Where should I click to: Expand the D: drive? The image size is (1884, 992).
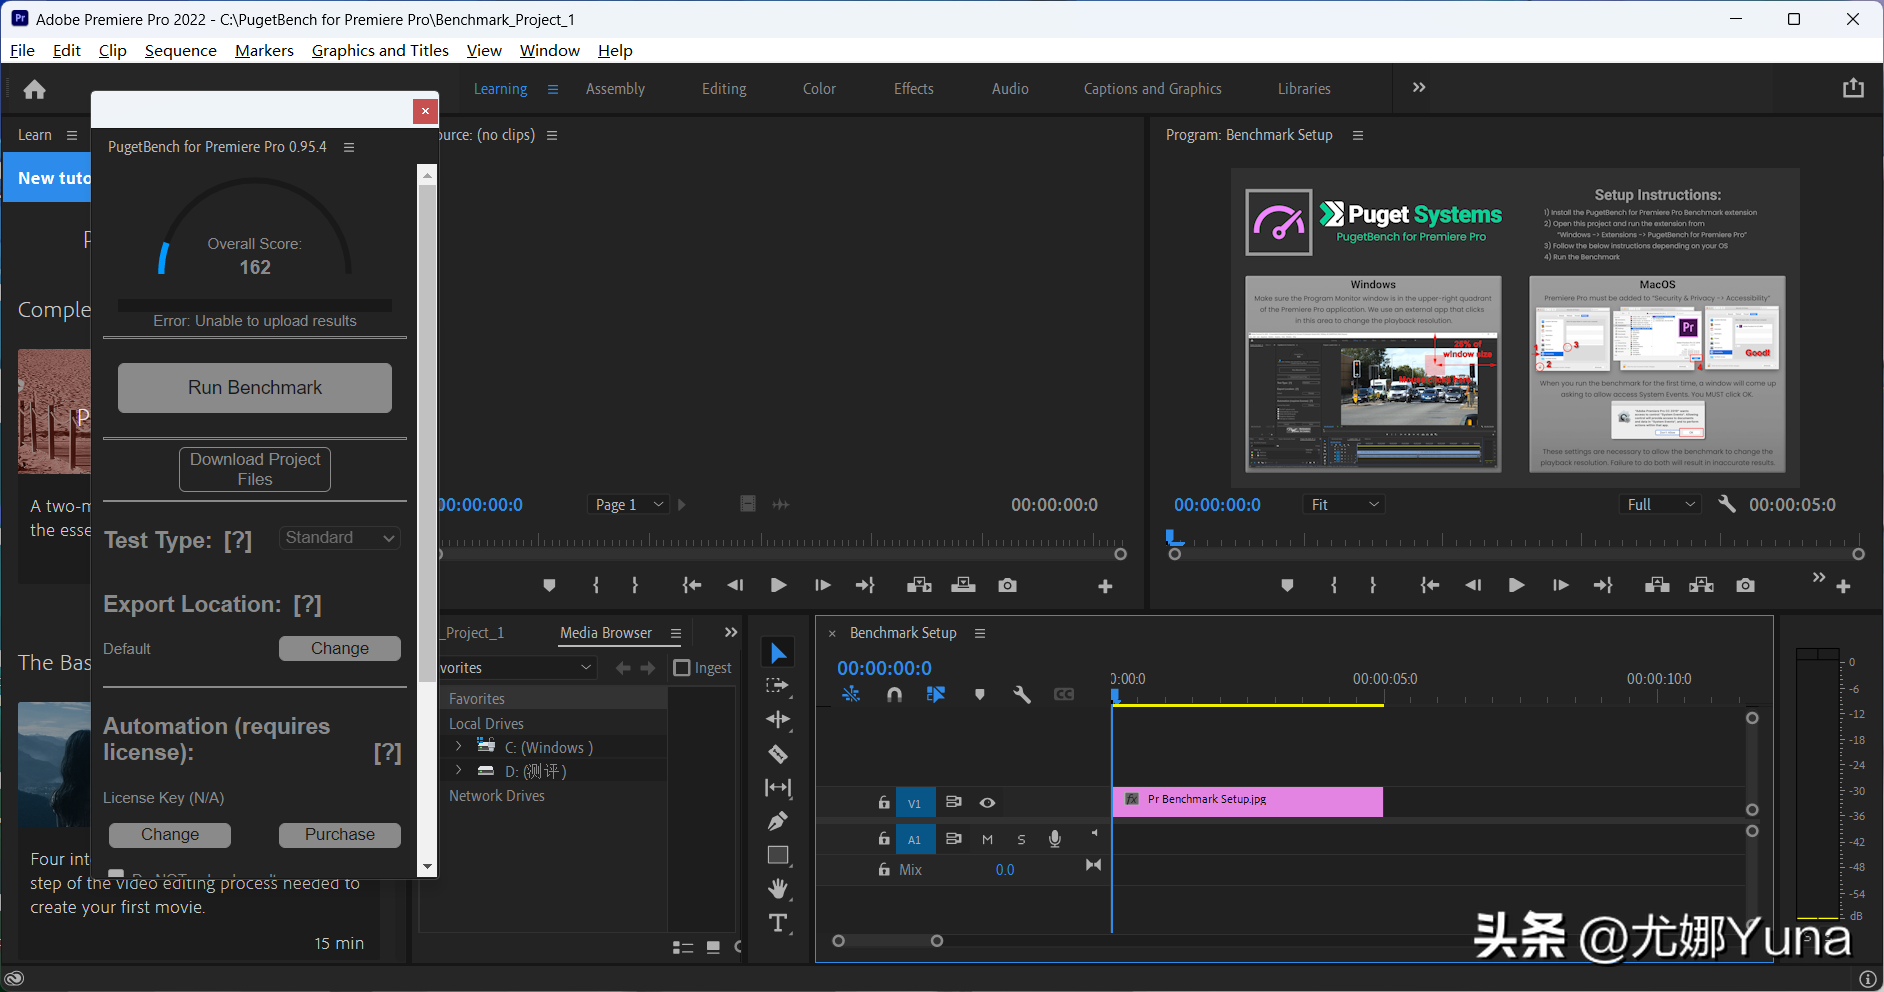click(458, 771)
